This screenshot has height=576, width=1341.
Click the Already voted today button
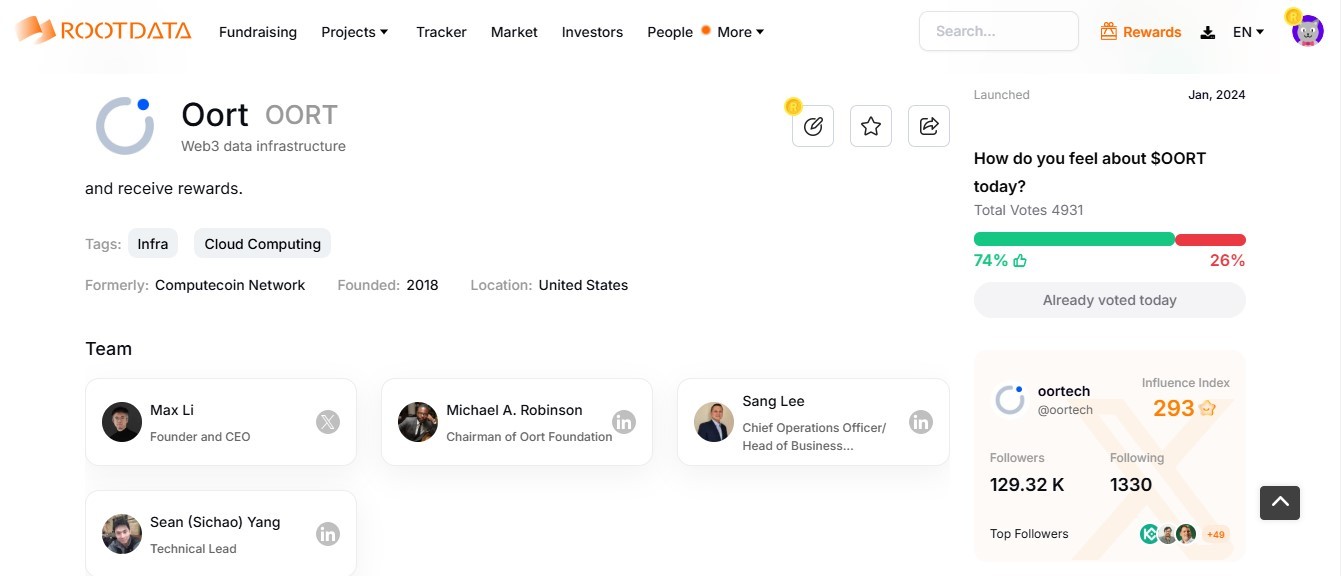tap(1110, 300)
